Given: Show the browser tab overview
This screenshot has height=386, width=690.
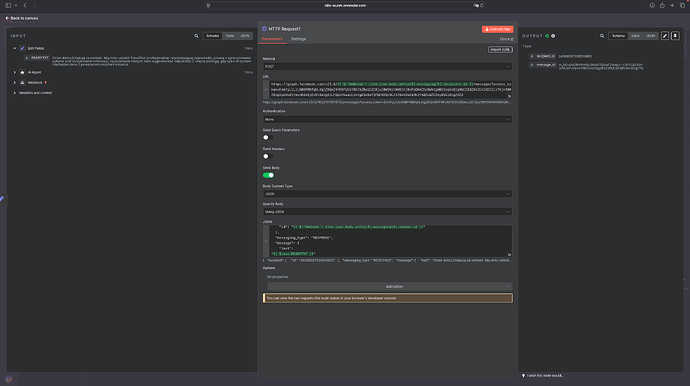Looking at the screenshot, I should pos(683,5).
